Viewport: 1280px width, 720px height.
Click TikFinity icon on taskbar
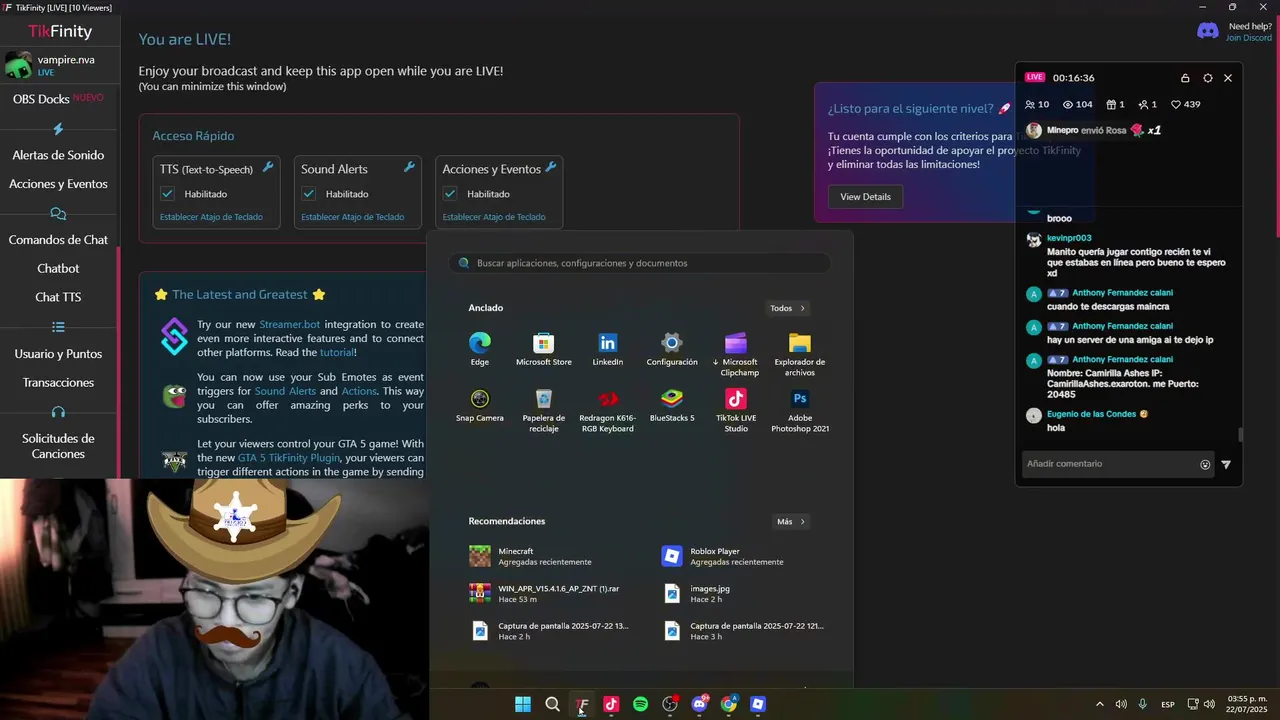click(582, 704)
